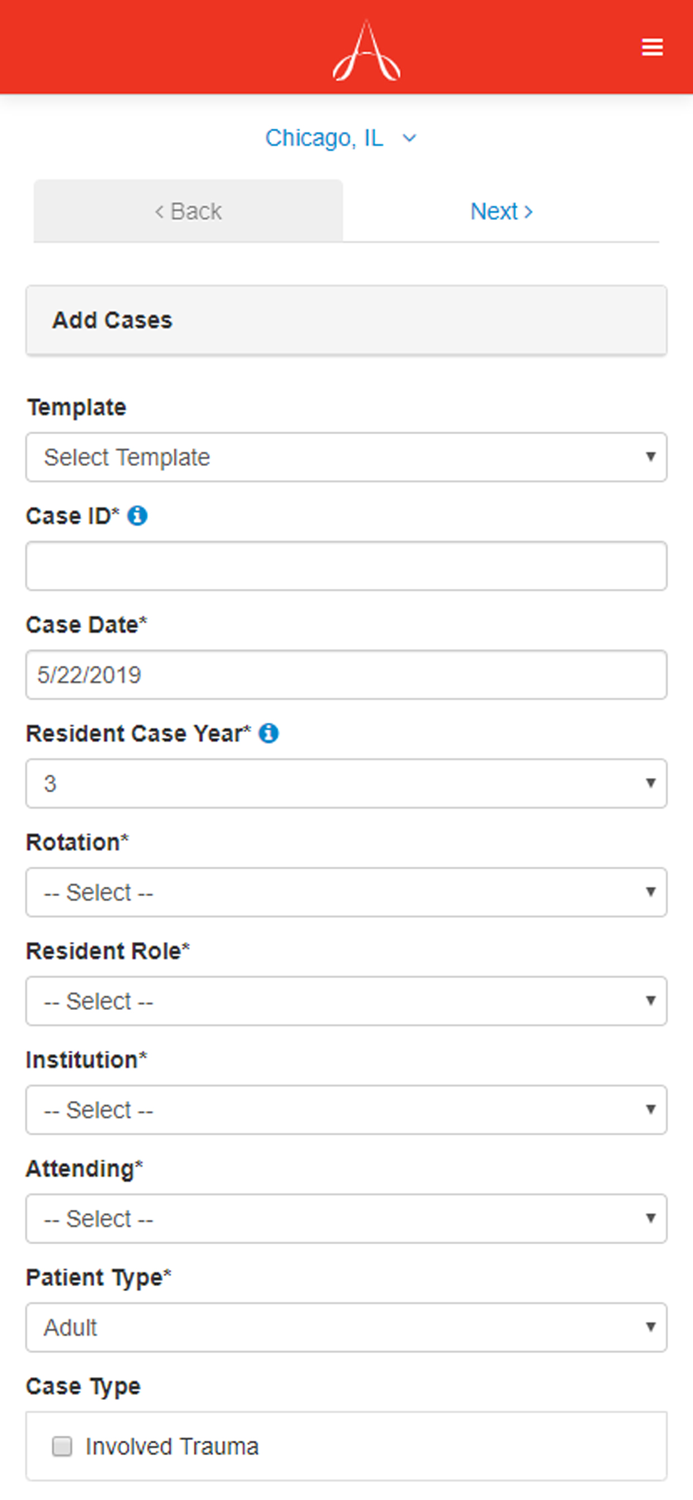Change the Patient Type from Adult
This screenshot has width=693, height=1500.
(x=346, y=1327)
